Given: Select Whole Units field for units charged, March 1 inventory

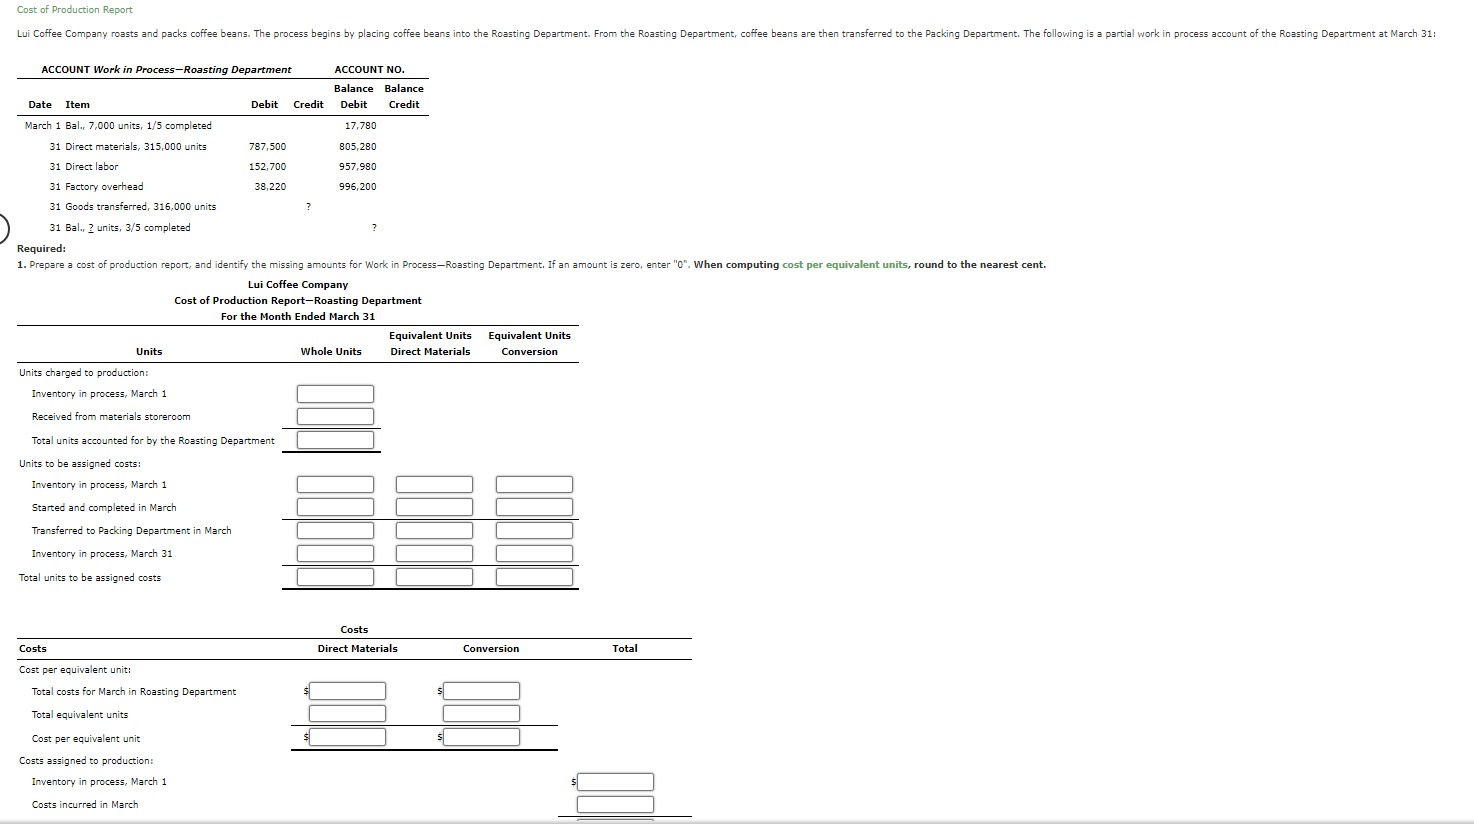Looking at the screenshot, I should coord(335,394).
